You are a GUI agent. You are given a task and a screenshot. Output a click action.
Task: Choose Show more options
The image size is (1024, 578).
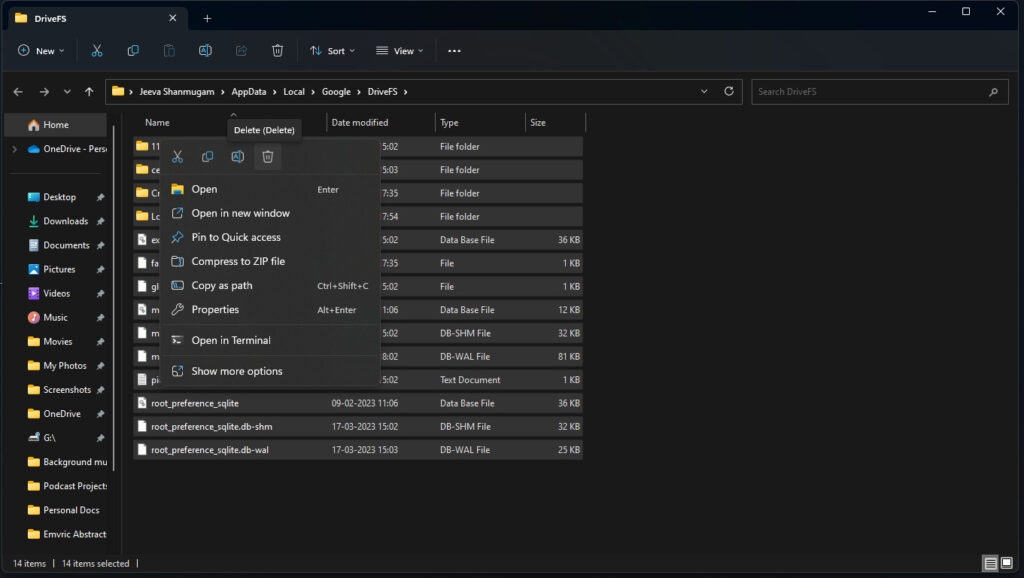tap(270, 371)
